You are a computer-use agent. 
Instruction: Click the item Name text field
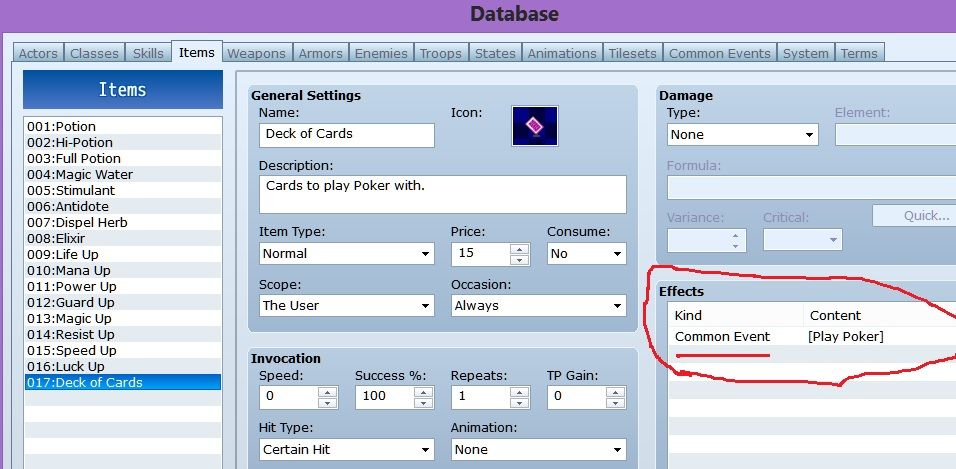[x=346, y=134]
